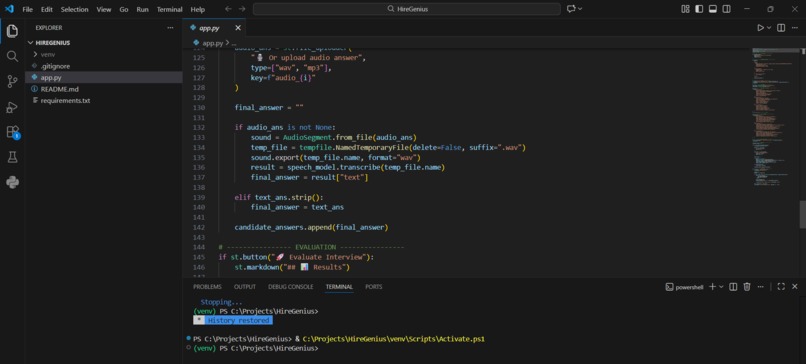Screen dimensions: 806x364
Task: Click the code minimap
Action: (775, 117)
